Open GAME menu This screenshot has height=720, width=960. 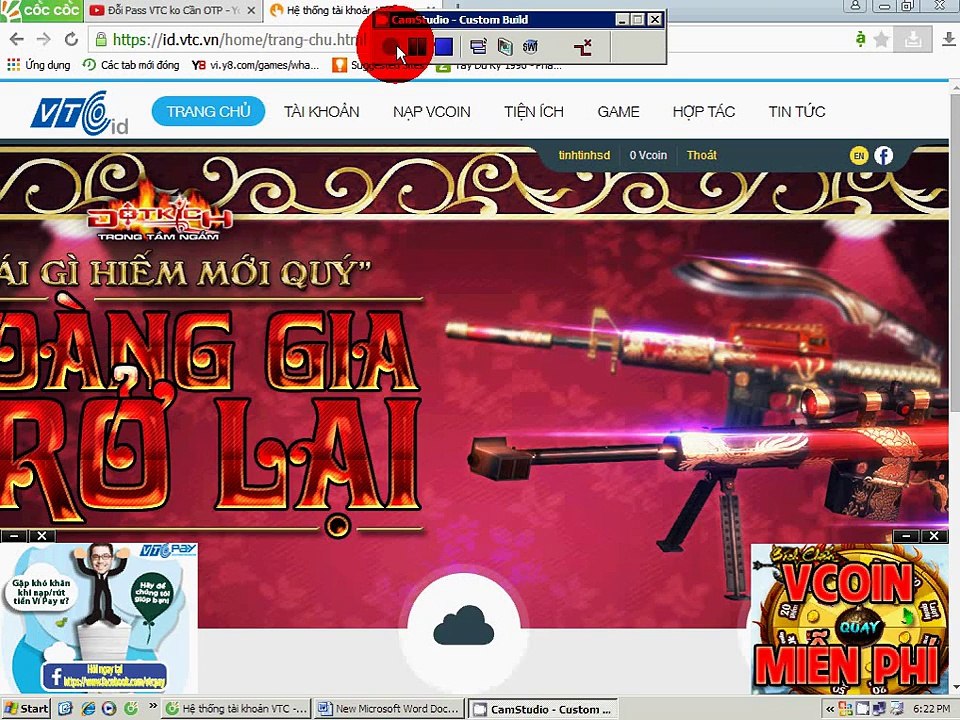[618, 112]
